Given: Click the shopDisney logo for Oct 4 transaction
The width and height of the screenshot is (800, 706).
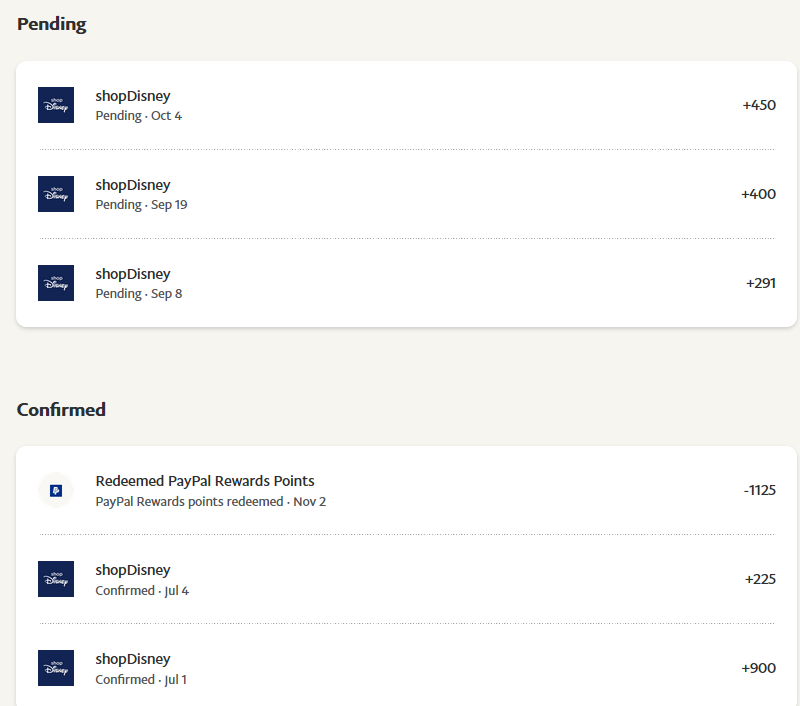Looking at the screenshot, I should coord(56,105).
